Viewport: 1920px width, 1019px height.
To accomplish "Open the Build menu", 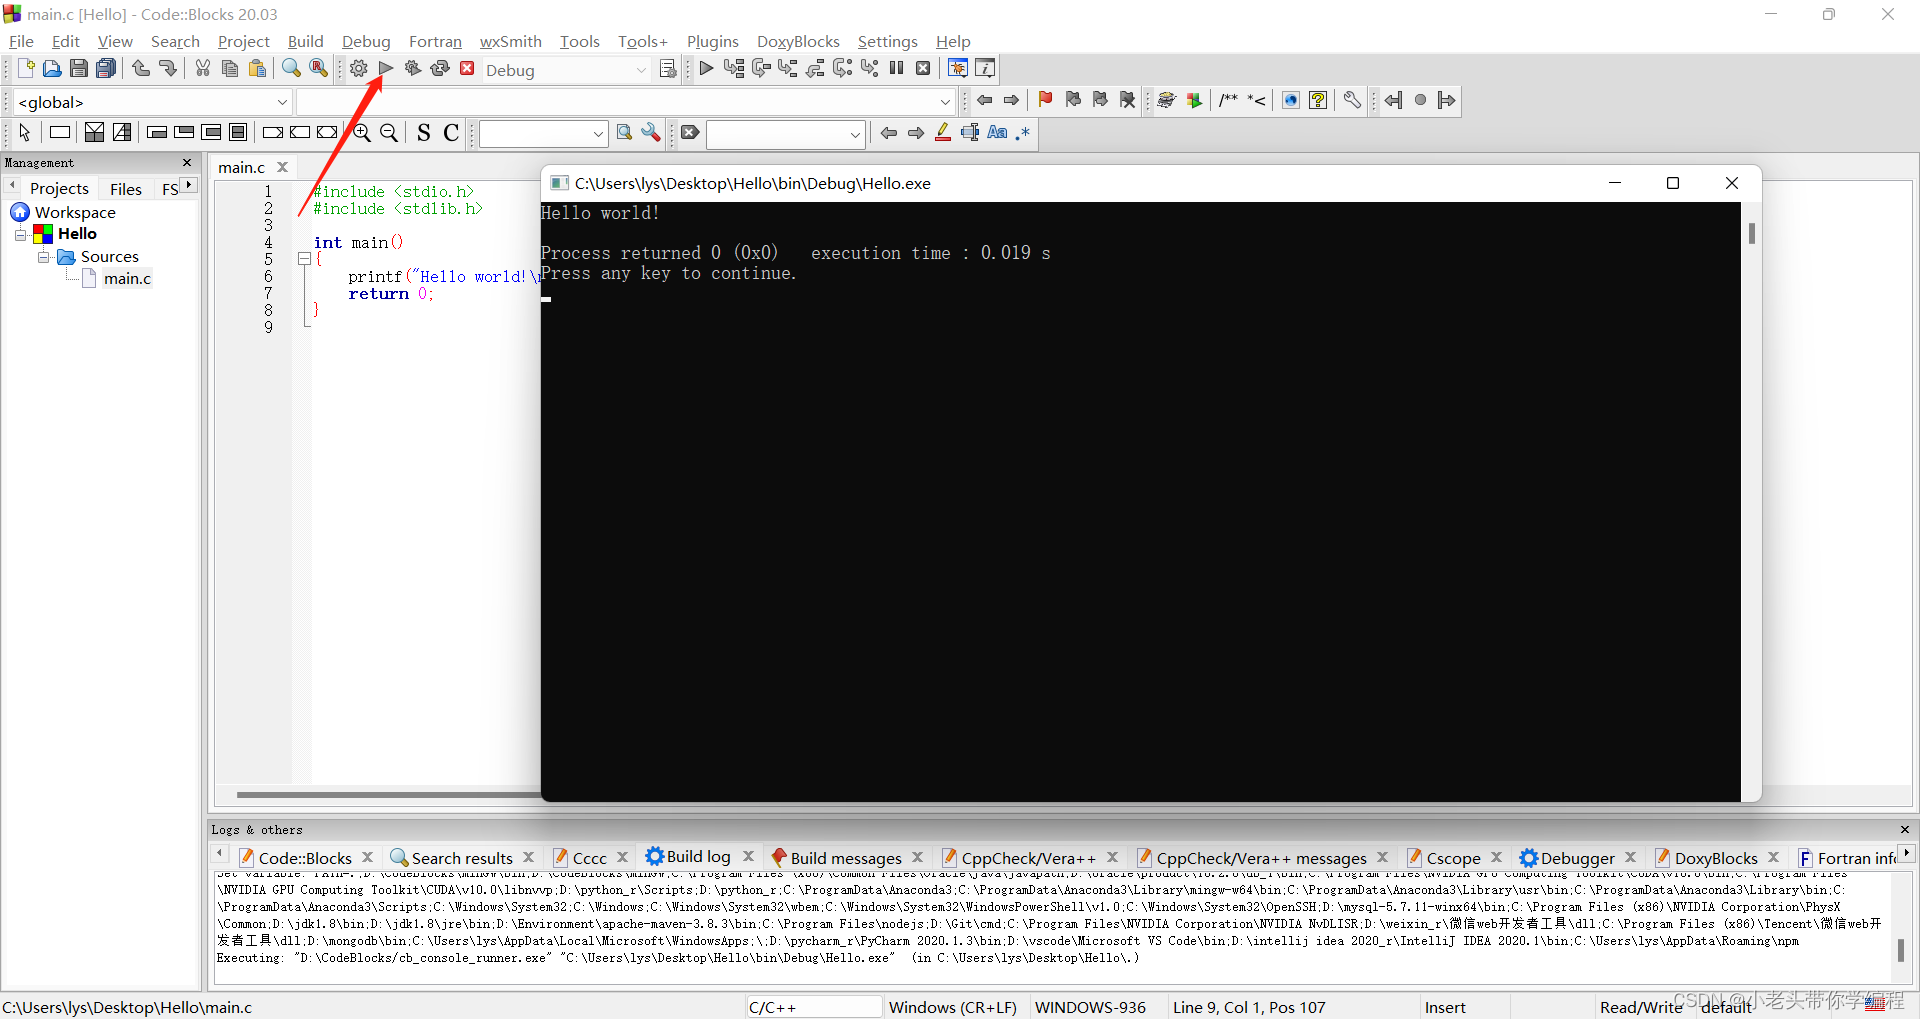I will (x=305, y=41).
